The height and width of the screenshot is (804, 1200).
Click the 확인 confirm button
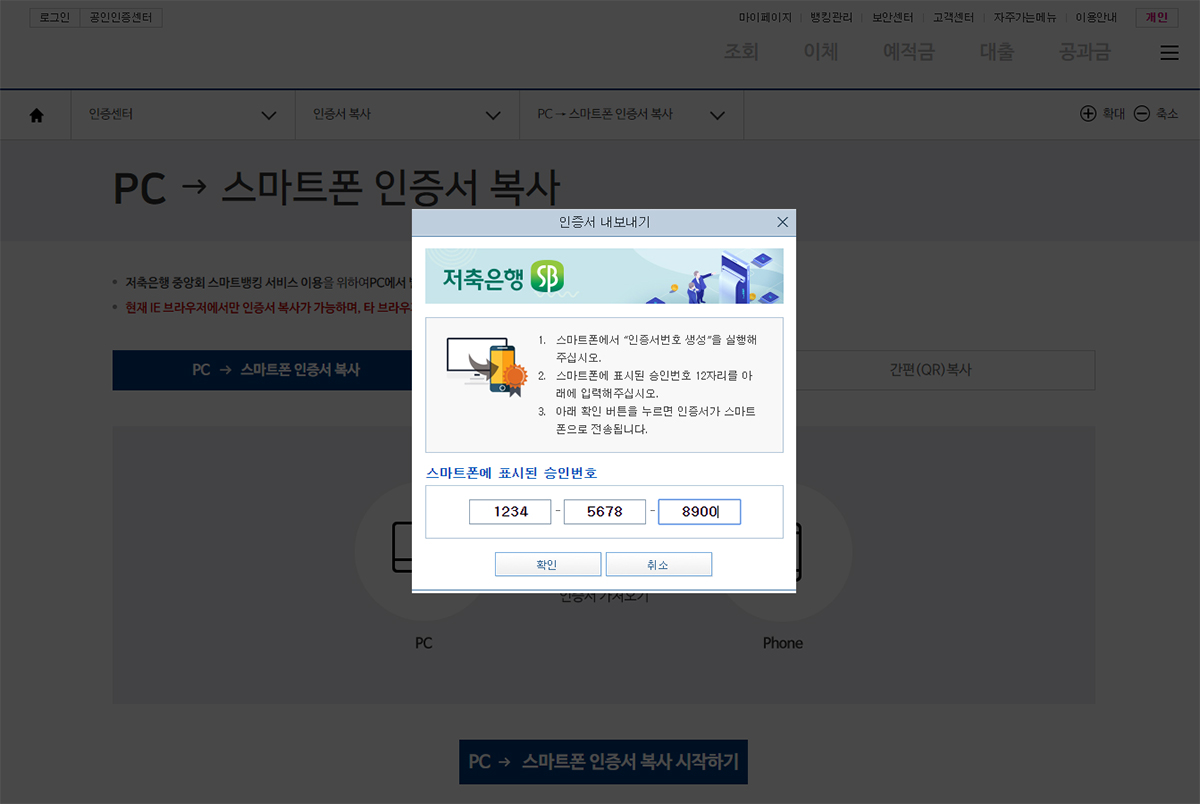[548, 563]
